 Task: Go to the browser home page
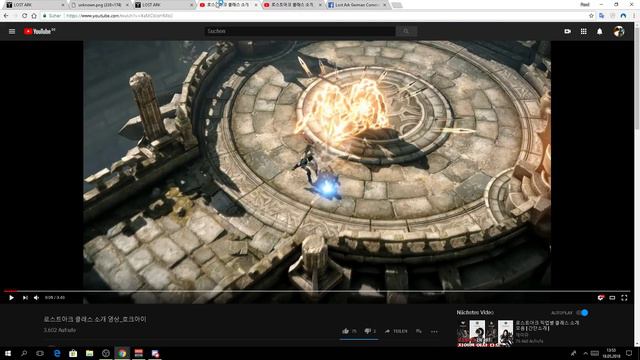tap(34, 16)
